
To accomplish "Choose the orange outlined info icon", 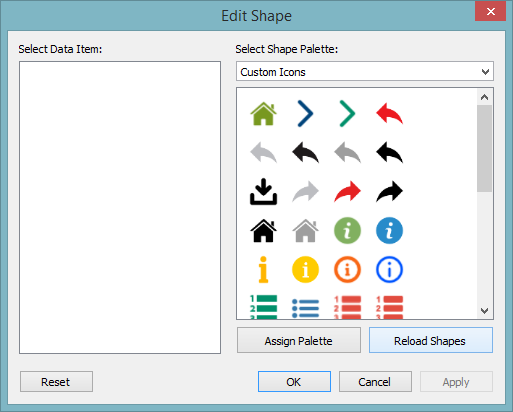I will (x=347, y=270).
